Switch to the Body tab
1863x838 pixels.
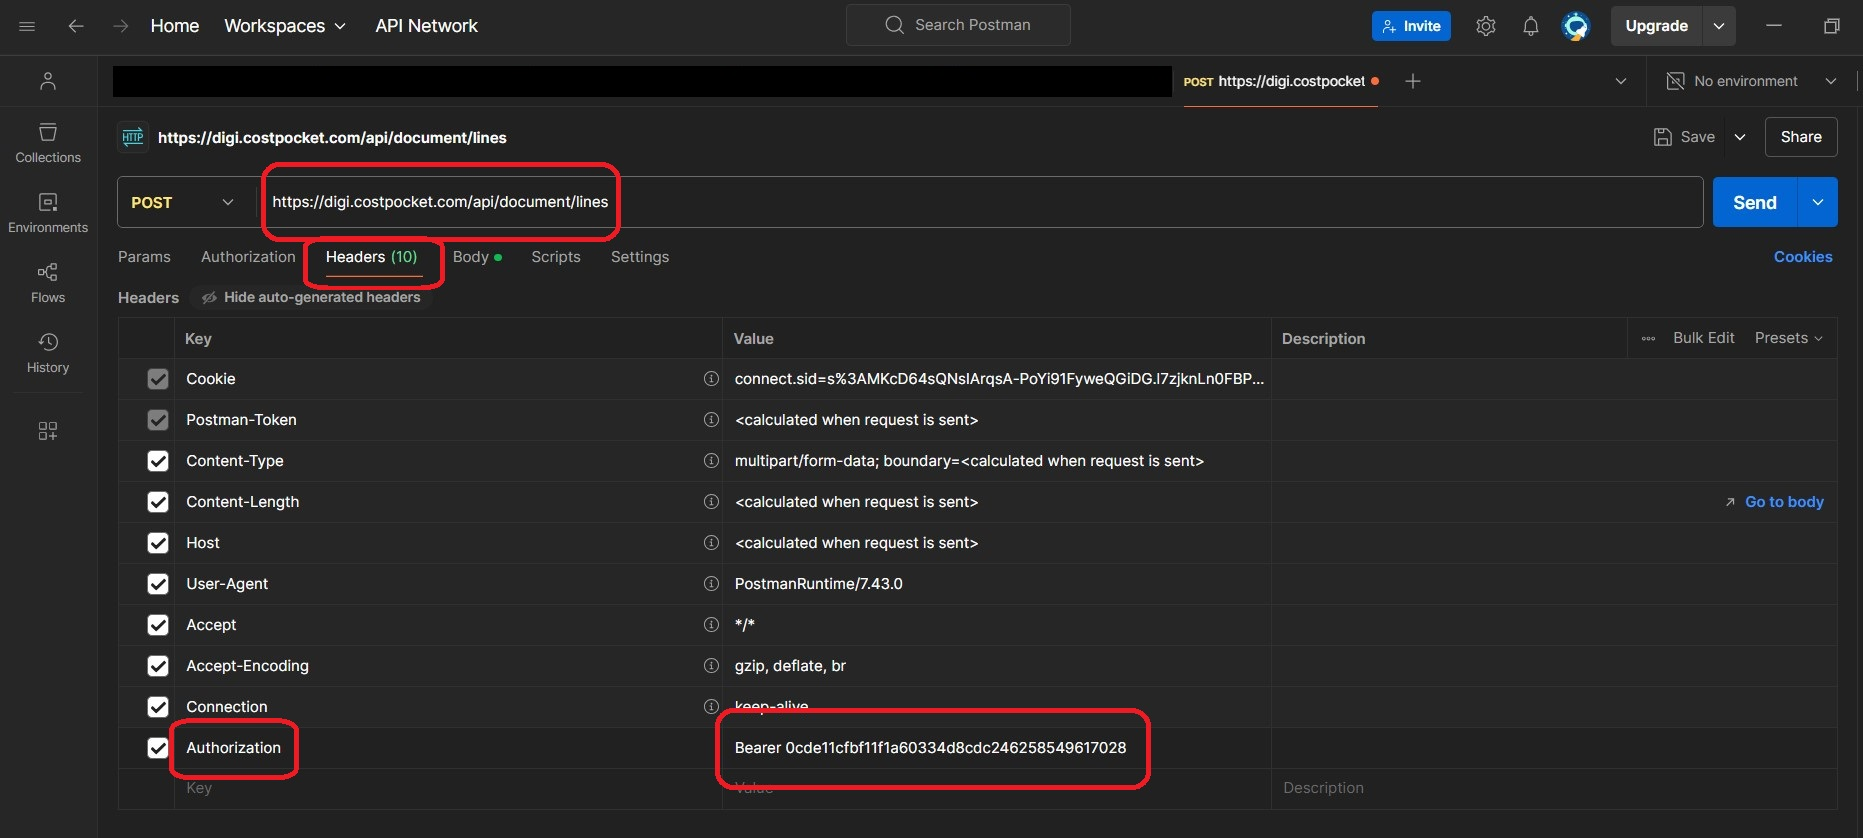tap(472, 257)
